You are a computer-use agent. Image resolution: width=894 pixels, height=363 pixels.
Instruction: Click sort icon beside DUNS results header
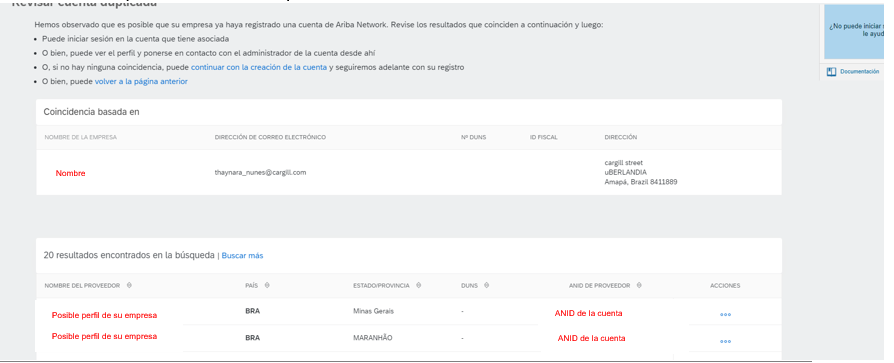pyautogui.click(x=486, y=285)
